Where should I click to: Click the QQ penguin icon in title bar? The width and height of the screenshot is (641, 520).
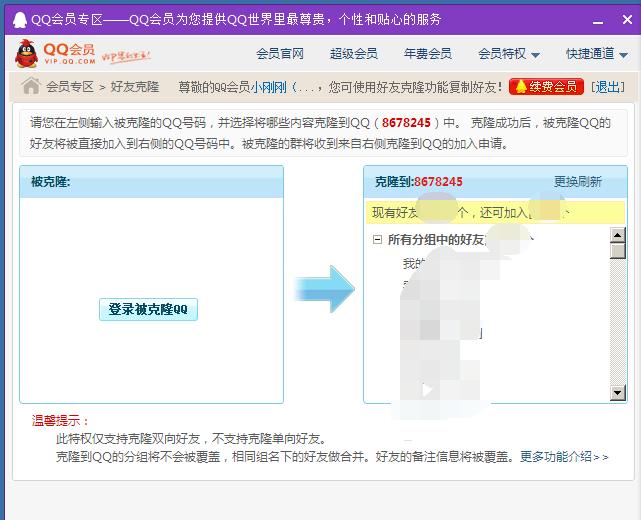pos(20,20)
